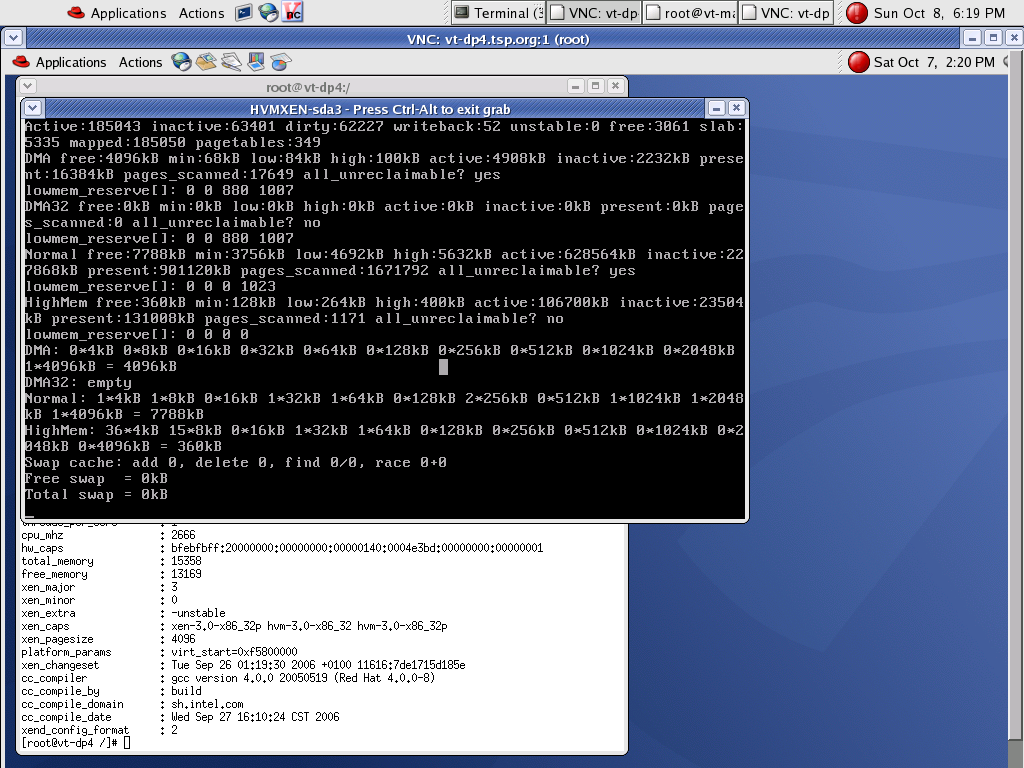Switch to the root@vt-m taskbar button
1024x768 pixels.
[690, 13]
